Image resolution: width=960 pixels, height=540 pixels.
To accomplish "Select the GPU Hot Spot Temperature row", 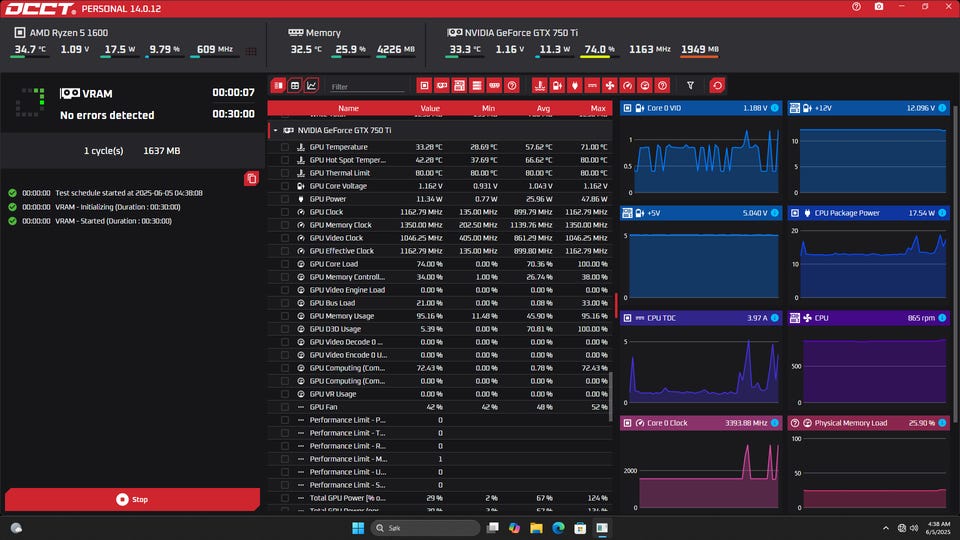I will point(440,160).
